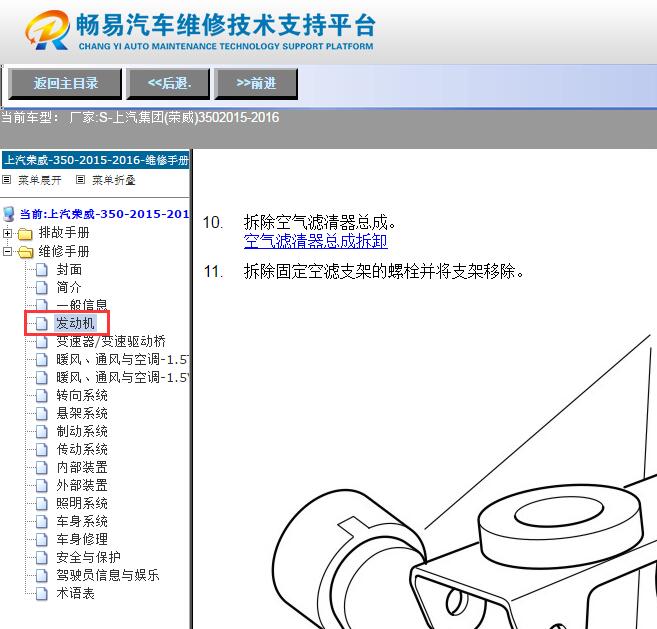
Task: Open the 一般信息 page
Action: 82,305
